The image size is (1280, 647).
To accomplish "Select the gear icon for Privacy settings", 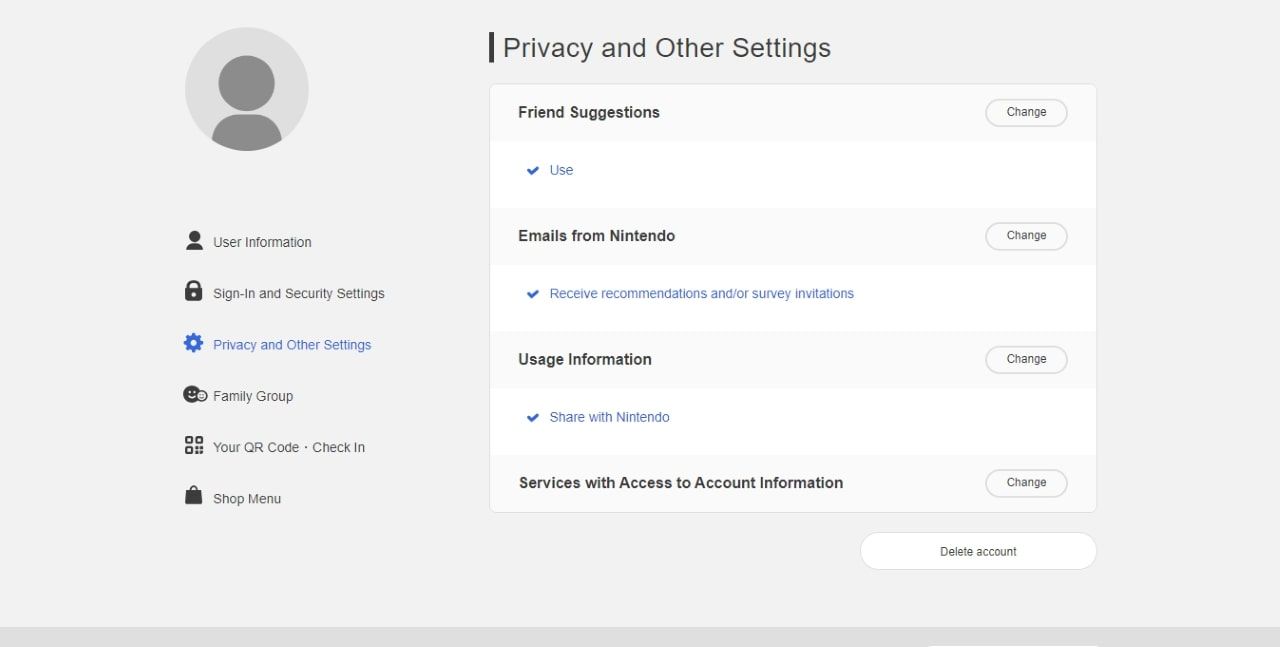I will (193, 343).
